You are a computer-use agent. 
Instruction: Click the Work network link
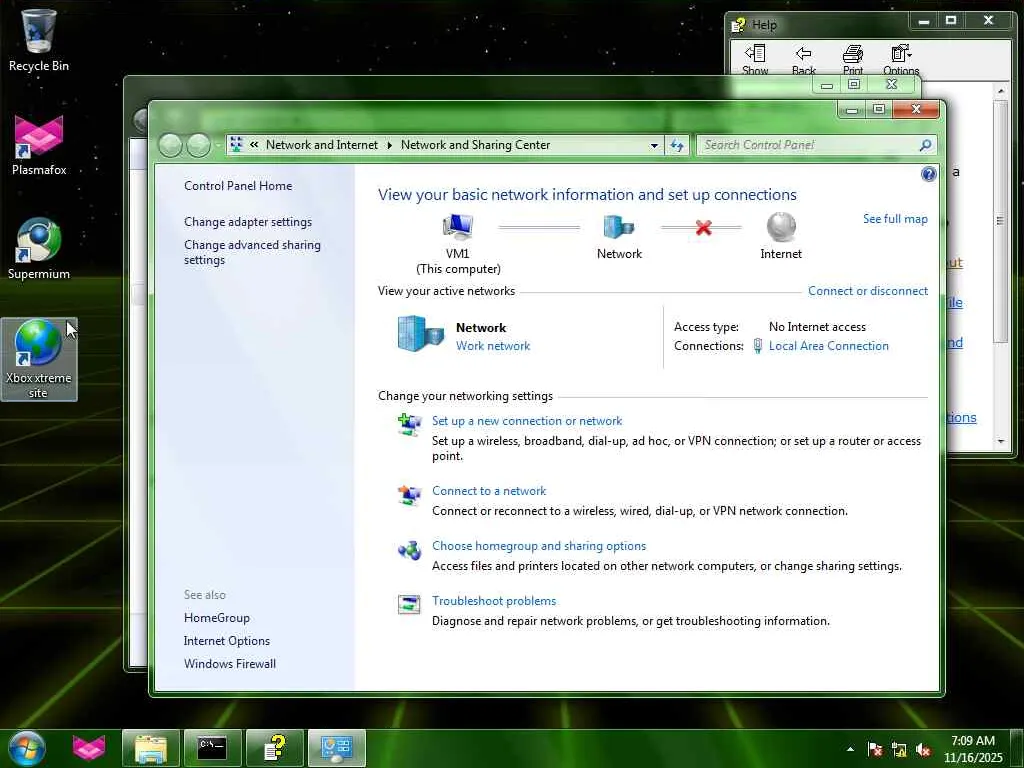[x=492, y=346]
